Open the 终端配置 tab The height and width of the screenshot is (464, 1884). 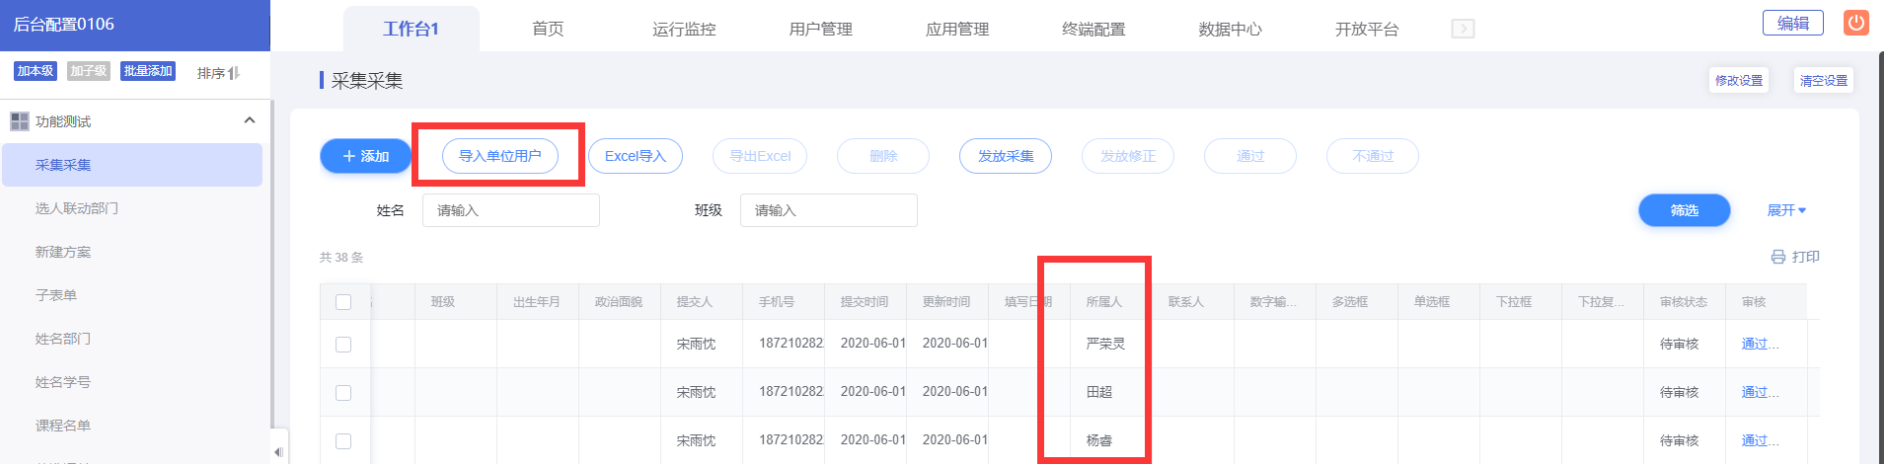pos(1094,29)
